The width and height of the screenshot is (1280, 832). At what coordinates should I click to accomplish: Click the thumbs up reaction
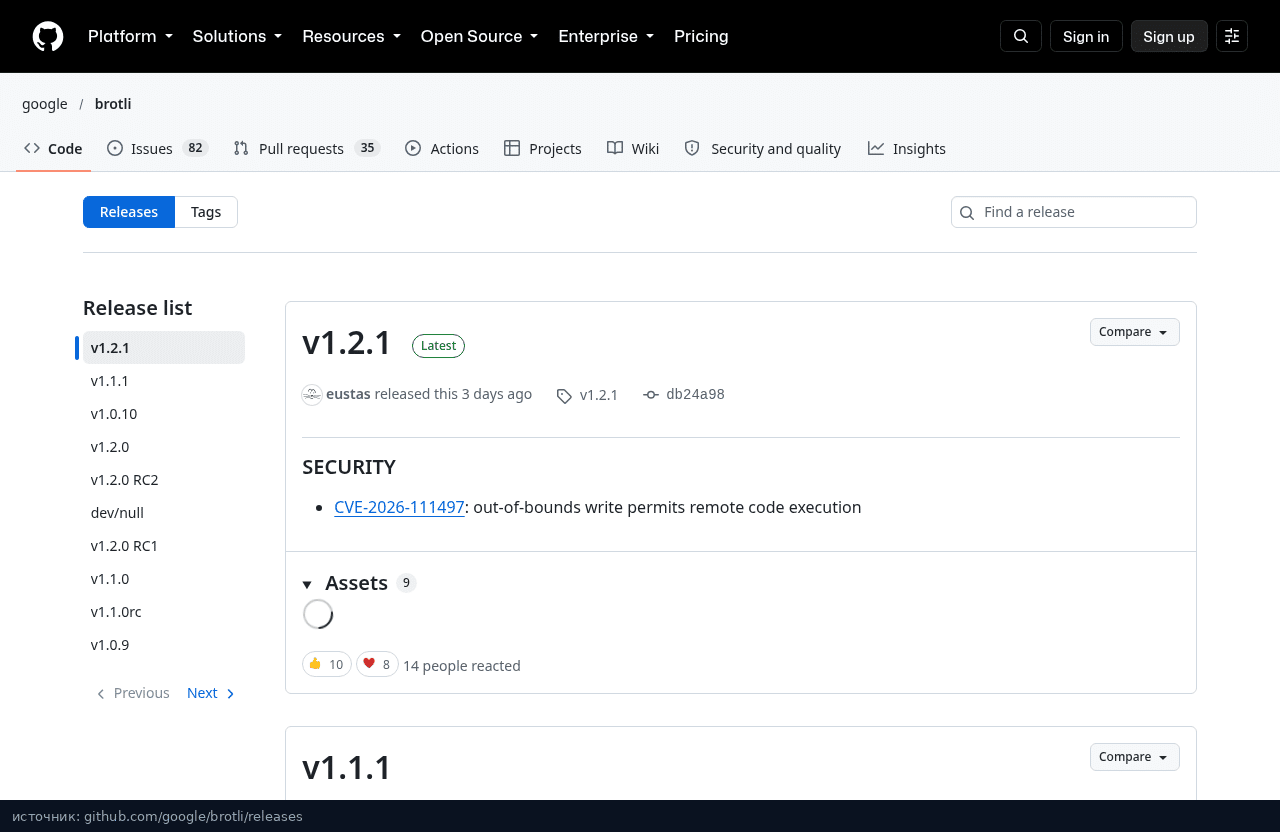(327, 664)
